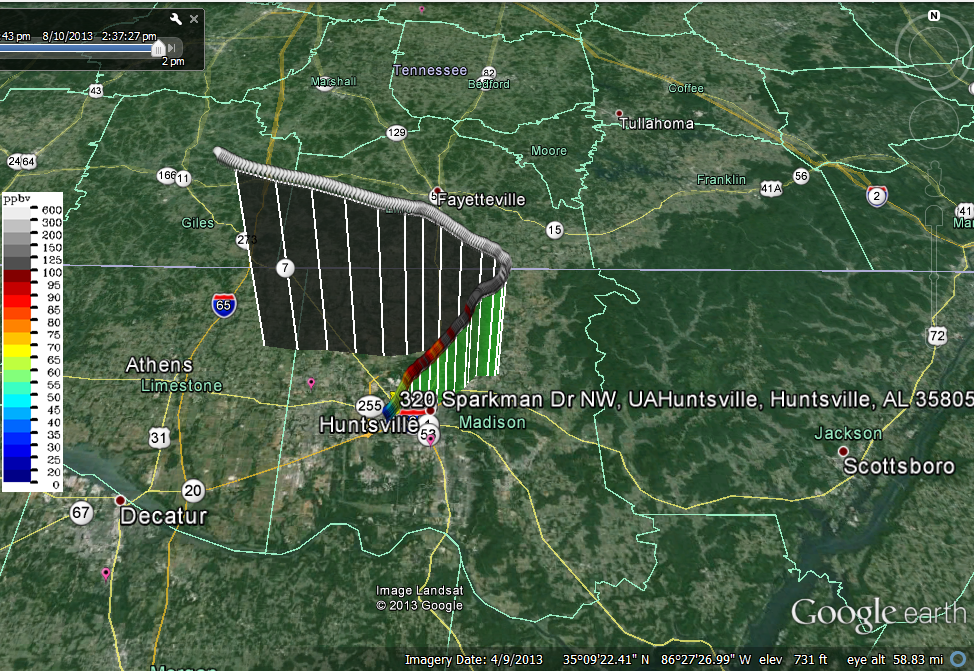Click the pink placemark west of Huntsville
This screenshot has width=974, height=671.
click(311, 383)
